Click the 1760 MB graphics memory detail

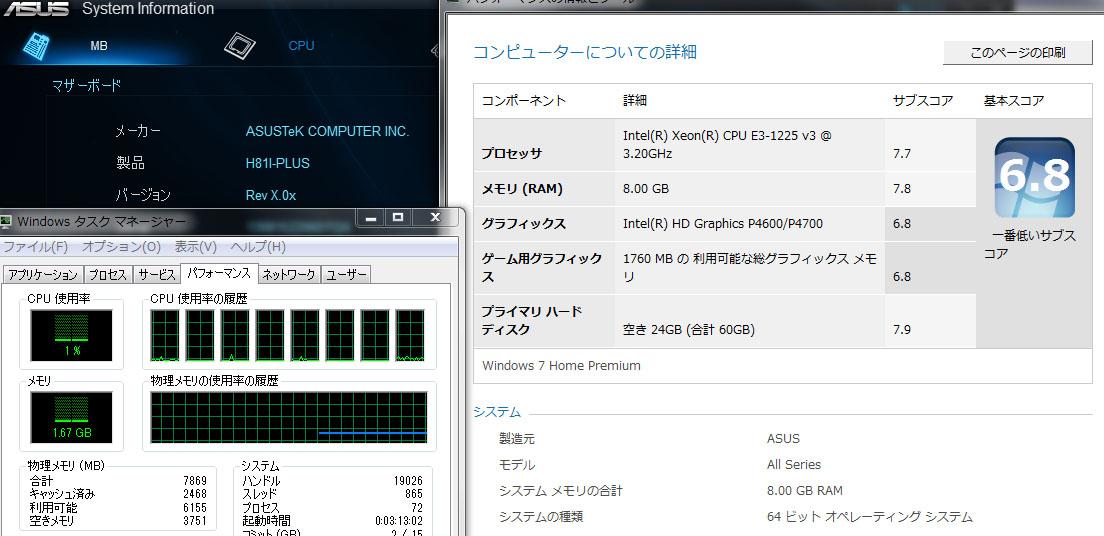(x=750, y=268)
